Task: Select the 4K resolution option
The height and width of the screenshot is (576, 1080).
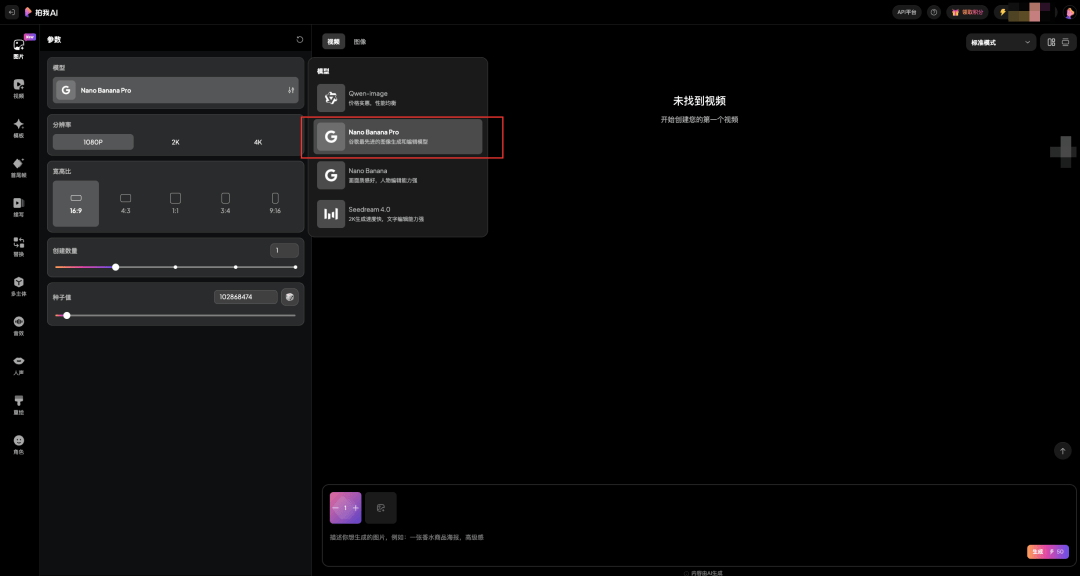Action: point(257,142)
